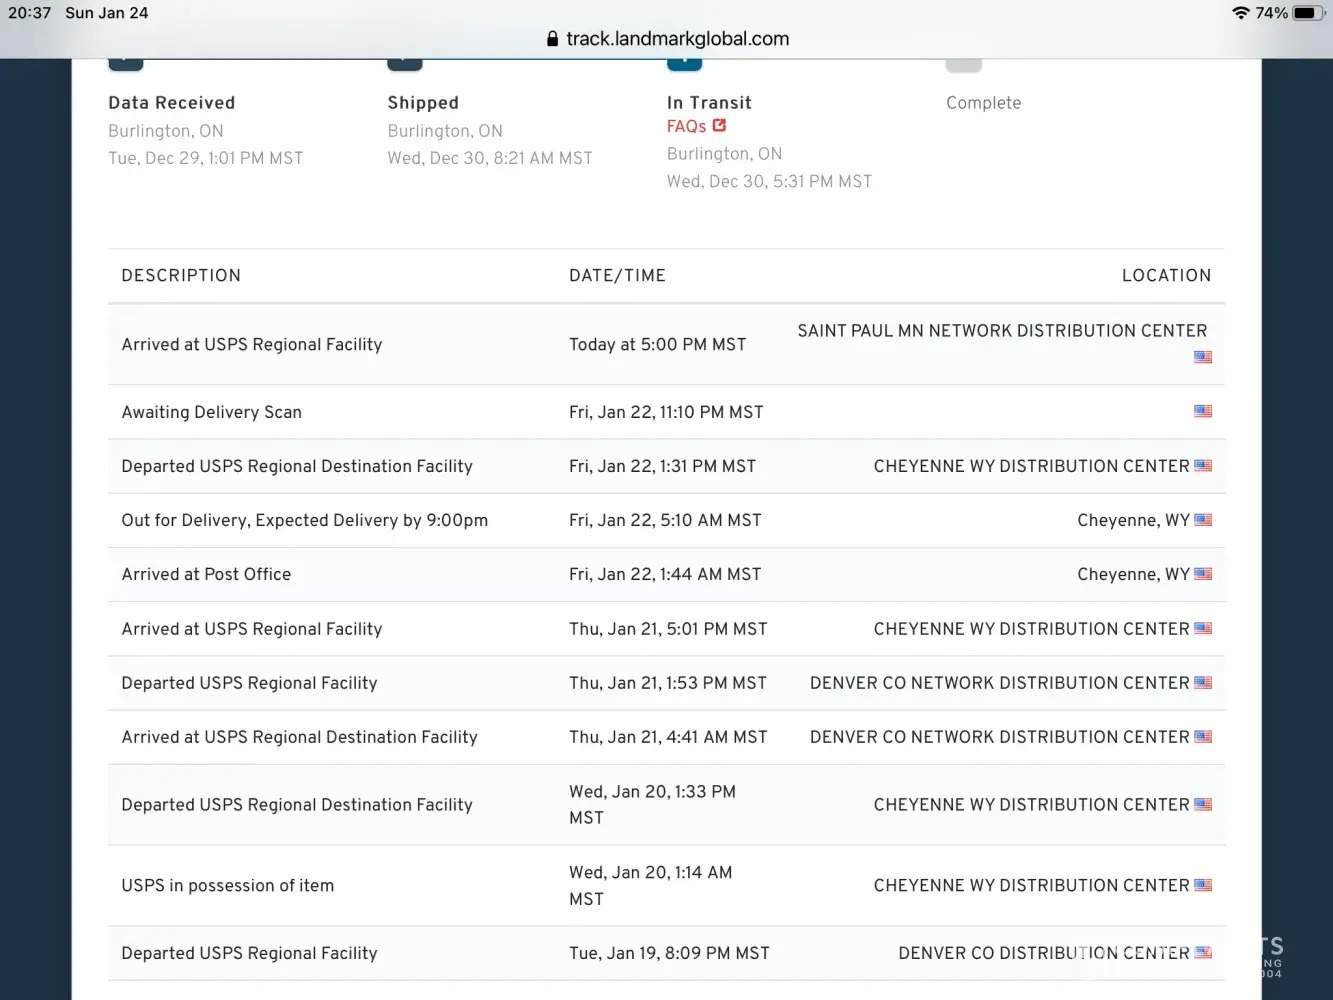
Task: Tap the Wi-Fi status icon
Action: coord(1241,13)
